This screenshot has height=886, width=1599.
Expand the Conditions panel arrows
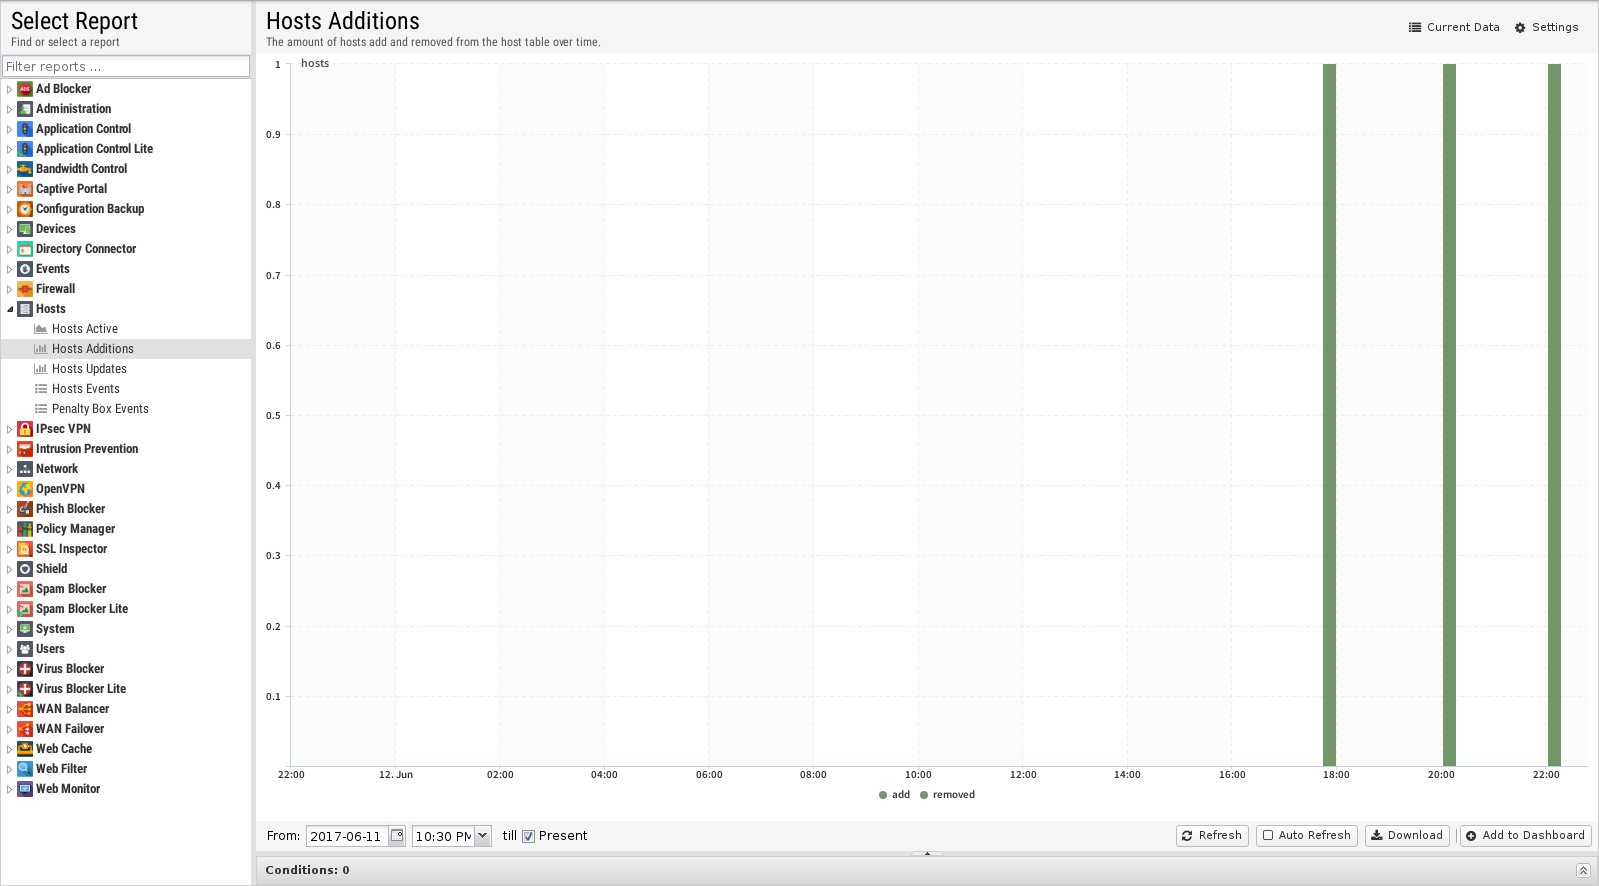1583,870
